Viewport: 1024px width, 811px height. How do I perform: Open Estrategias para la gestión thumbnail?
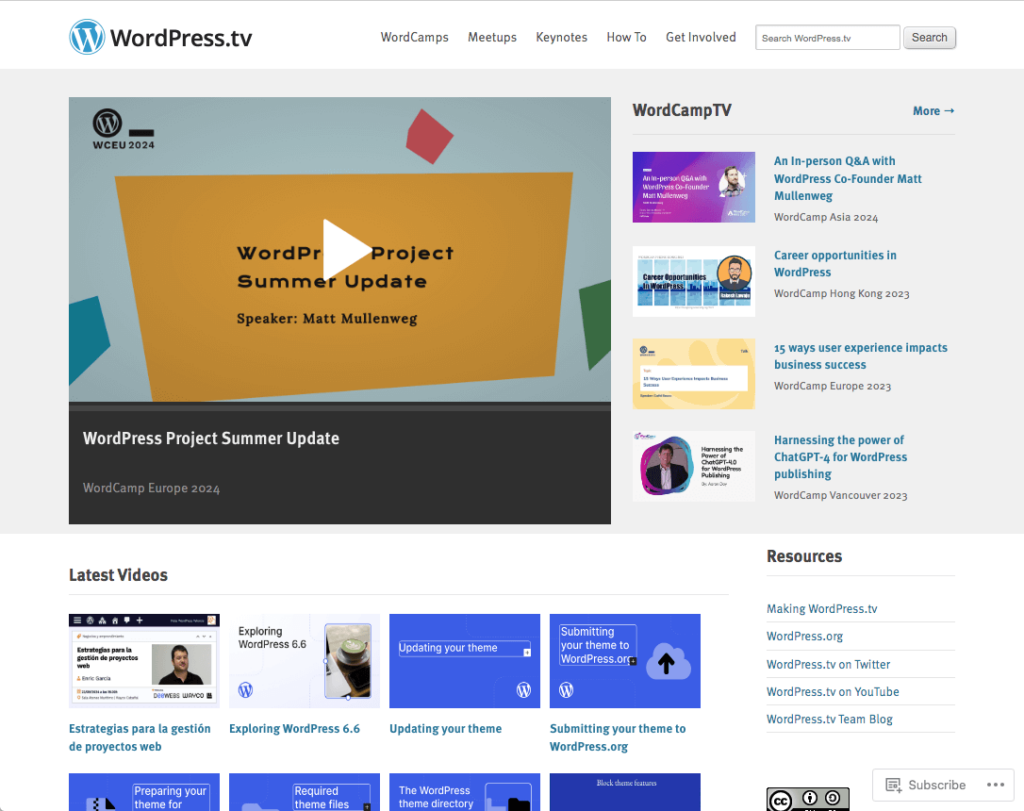[x=144, y=661]
